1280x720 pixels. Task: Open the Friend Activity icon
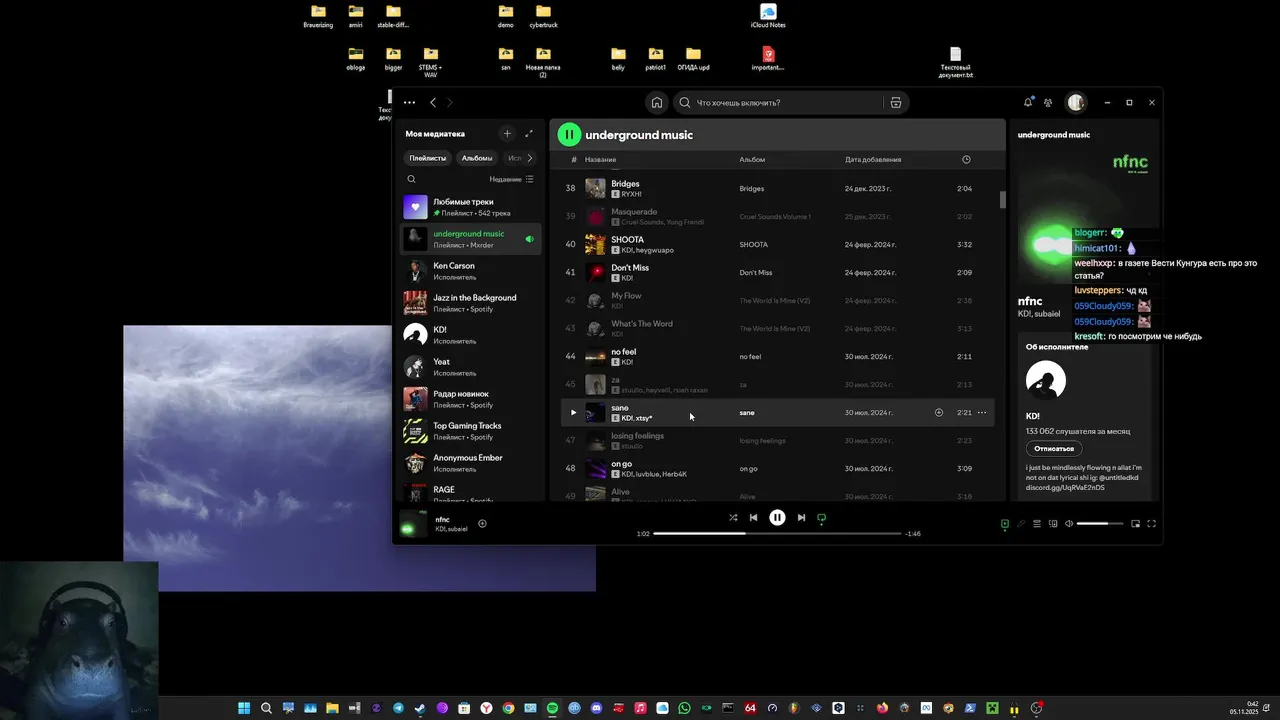coord(1048,102)
